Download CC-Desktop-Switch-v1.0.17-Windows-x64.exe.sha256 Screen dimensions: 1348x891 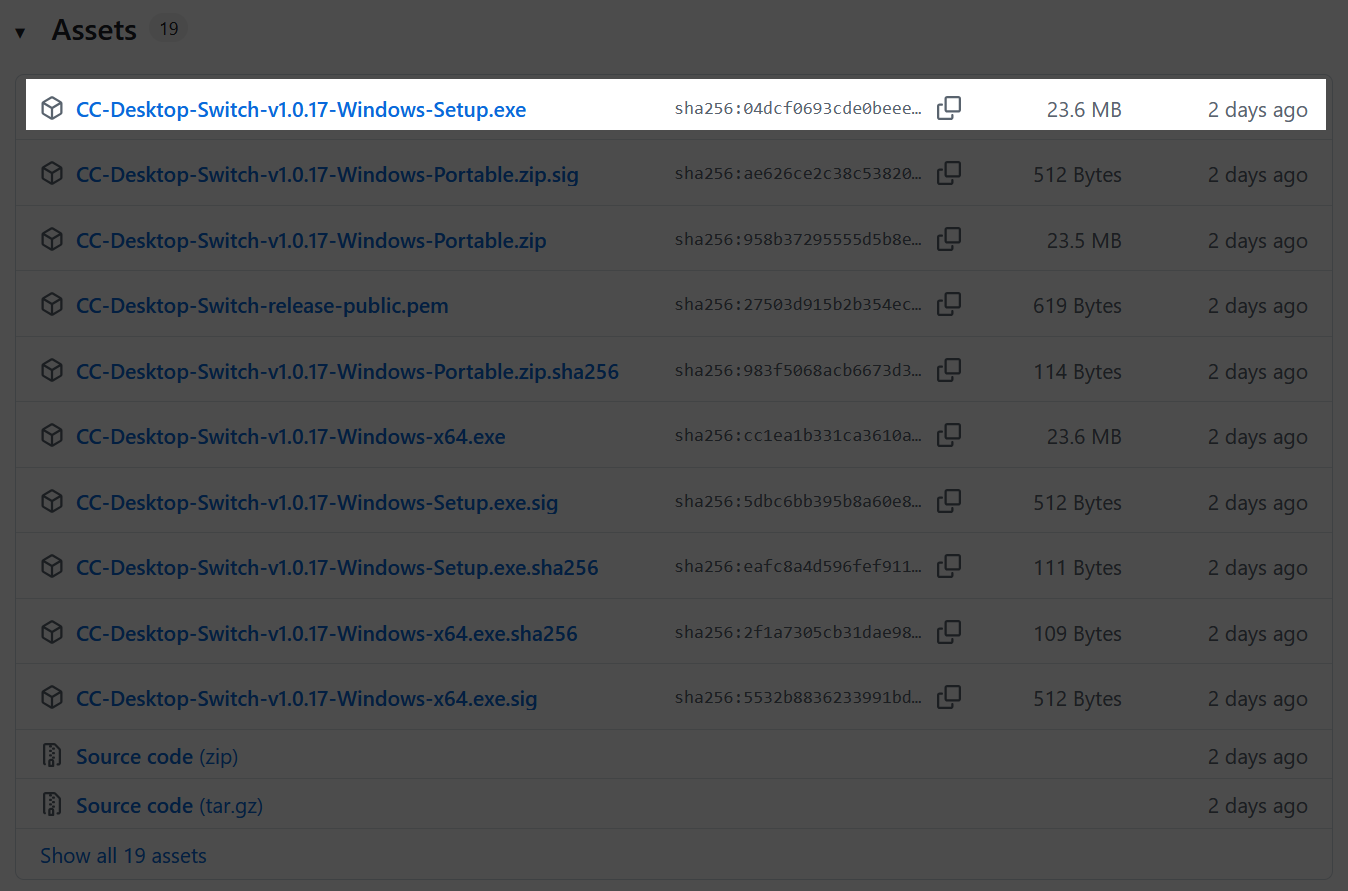[x=327, y=634]
